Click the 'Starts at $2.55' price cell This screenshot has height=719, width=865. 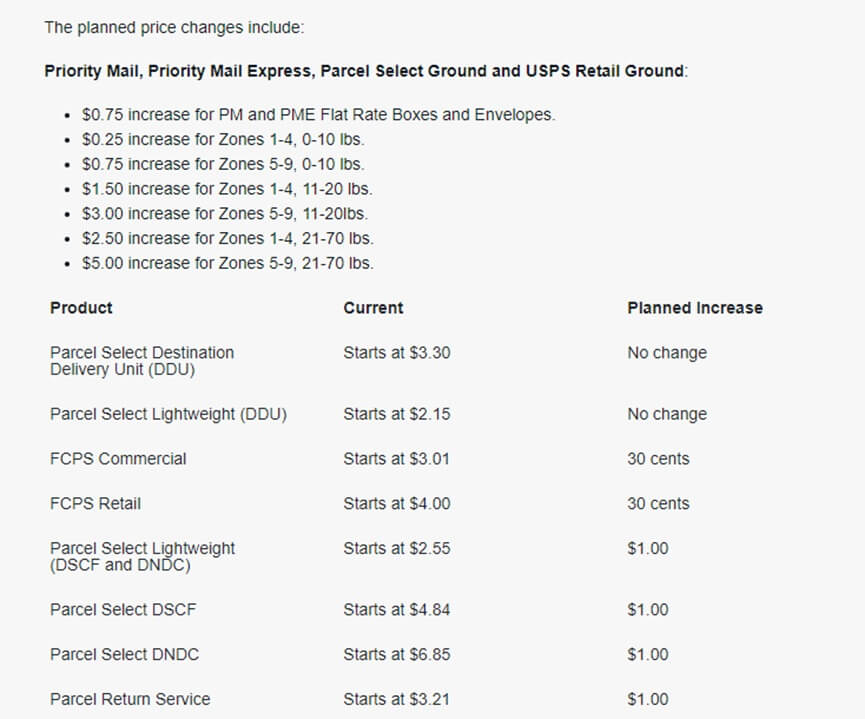coord(396,549)
